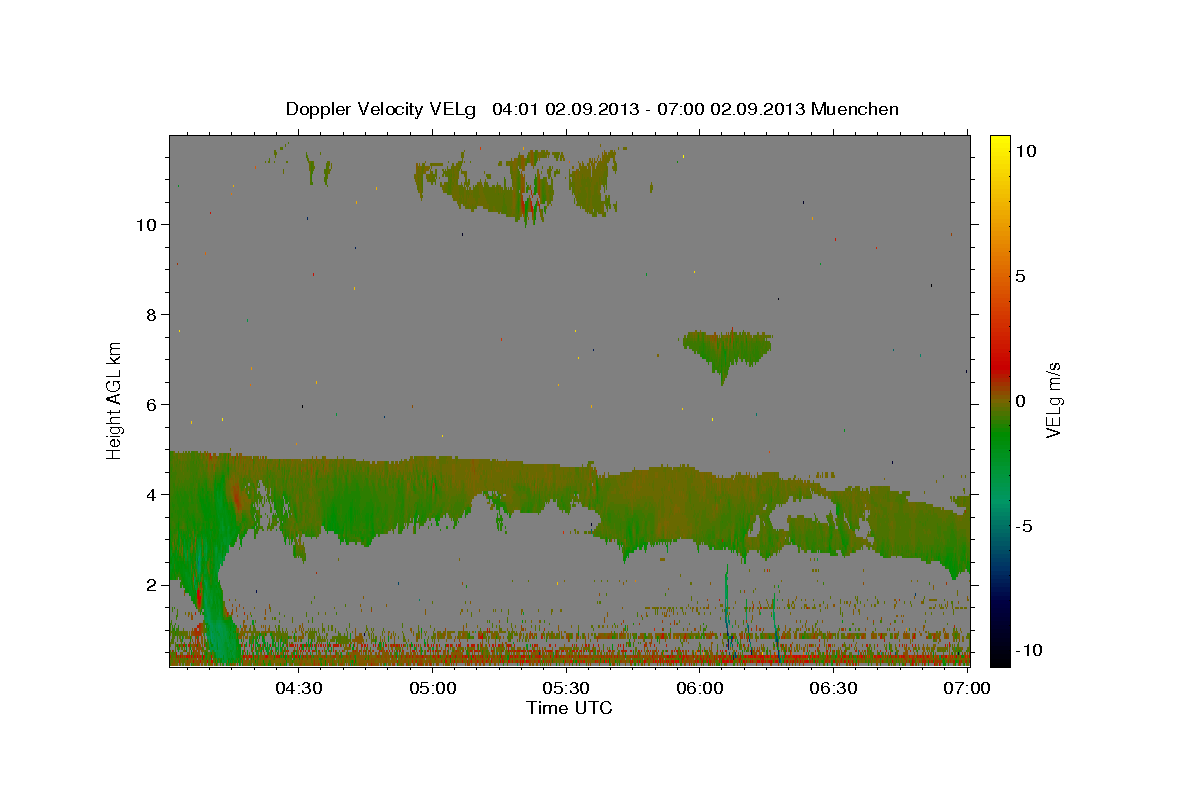Click the isolated cloud echo near 7 km
Viewport: 1200px width, 800px height.
point(727,352)
